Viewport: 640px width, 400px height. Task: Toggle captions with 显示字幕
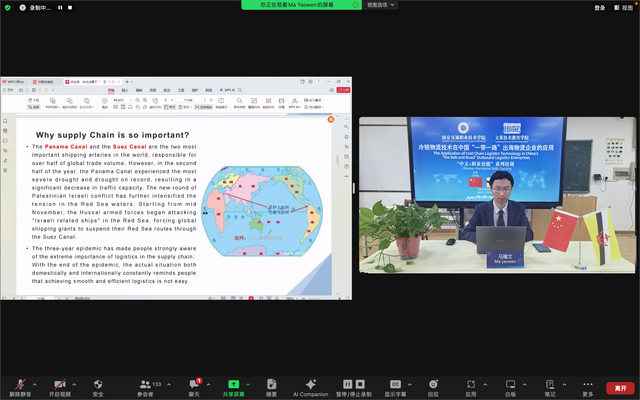click(x=395, y=386)
